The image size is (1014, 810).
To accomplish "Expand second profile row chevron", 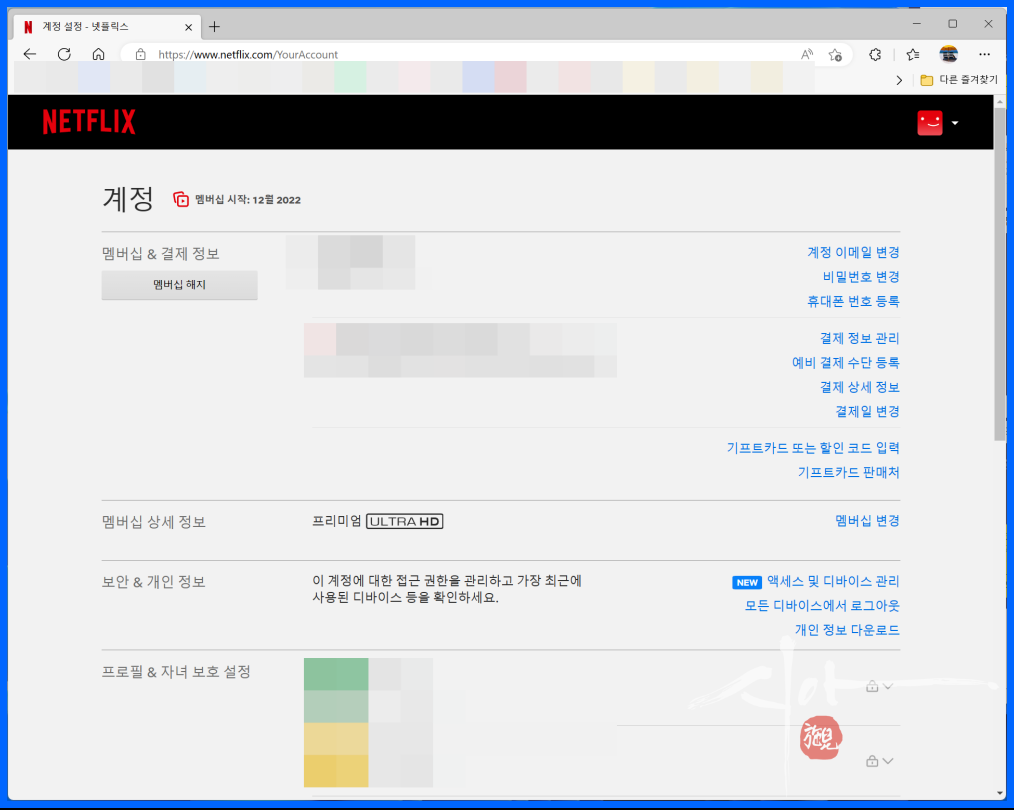I will click(888, 762).
